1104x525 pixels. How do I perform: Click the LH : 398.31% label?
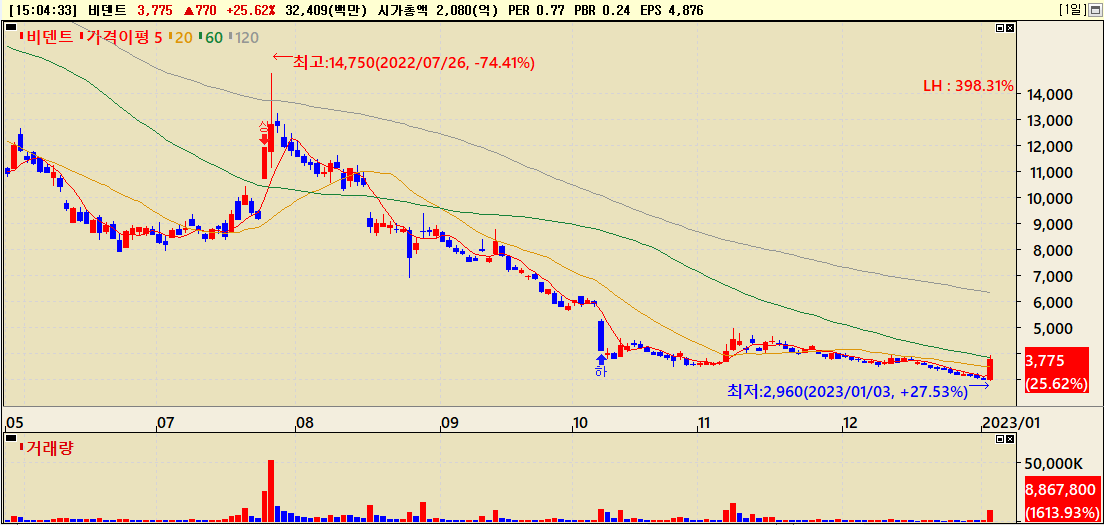968,86
